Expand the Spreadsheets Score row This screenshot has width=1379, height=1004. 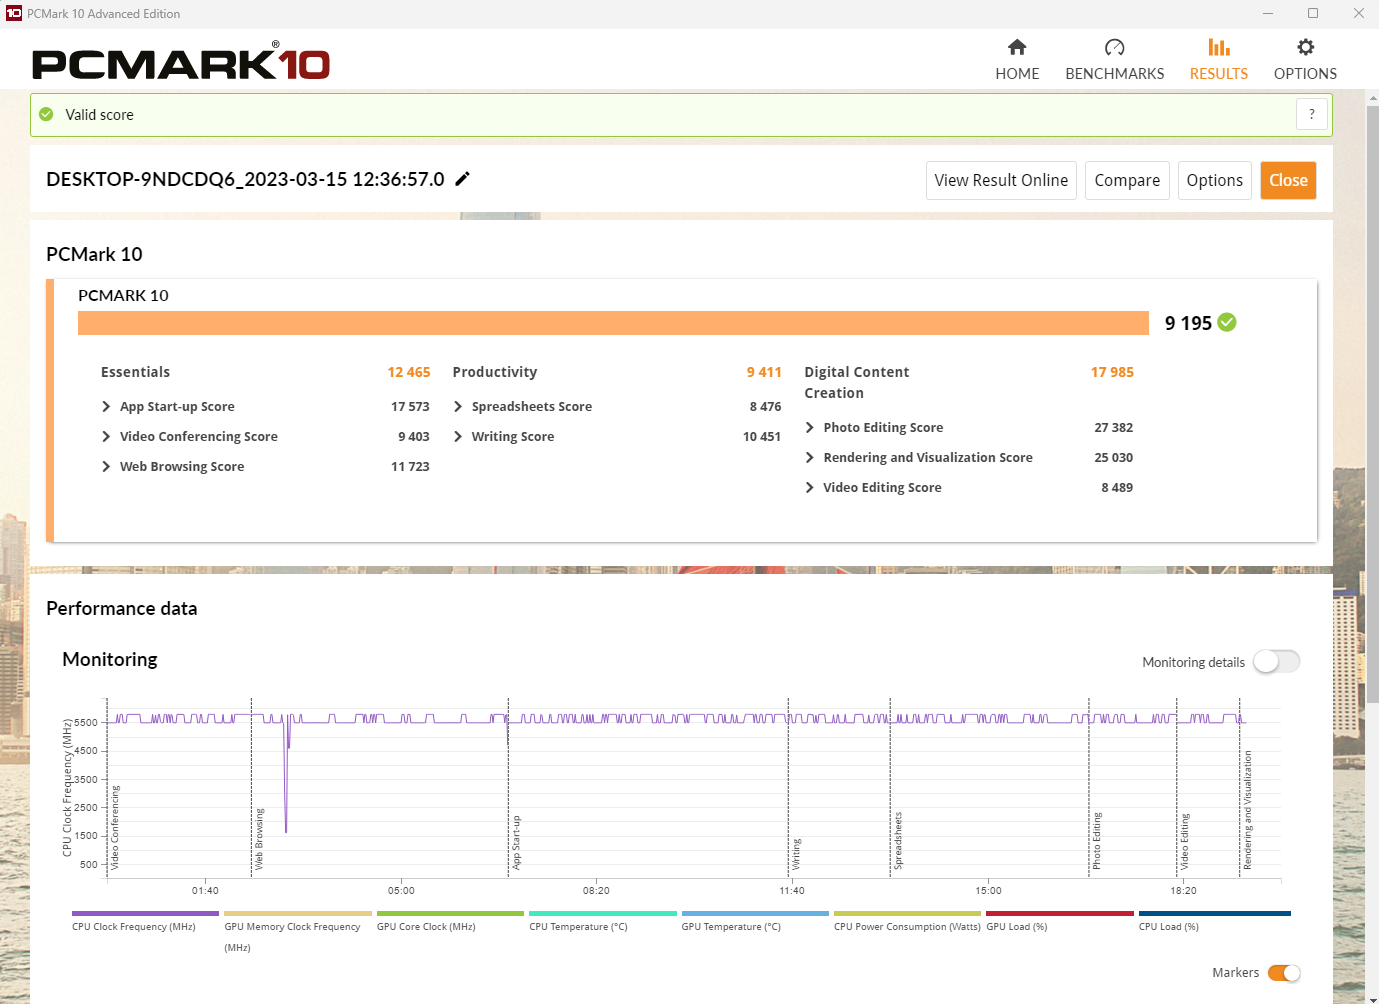[458, 407]
